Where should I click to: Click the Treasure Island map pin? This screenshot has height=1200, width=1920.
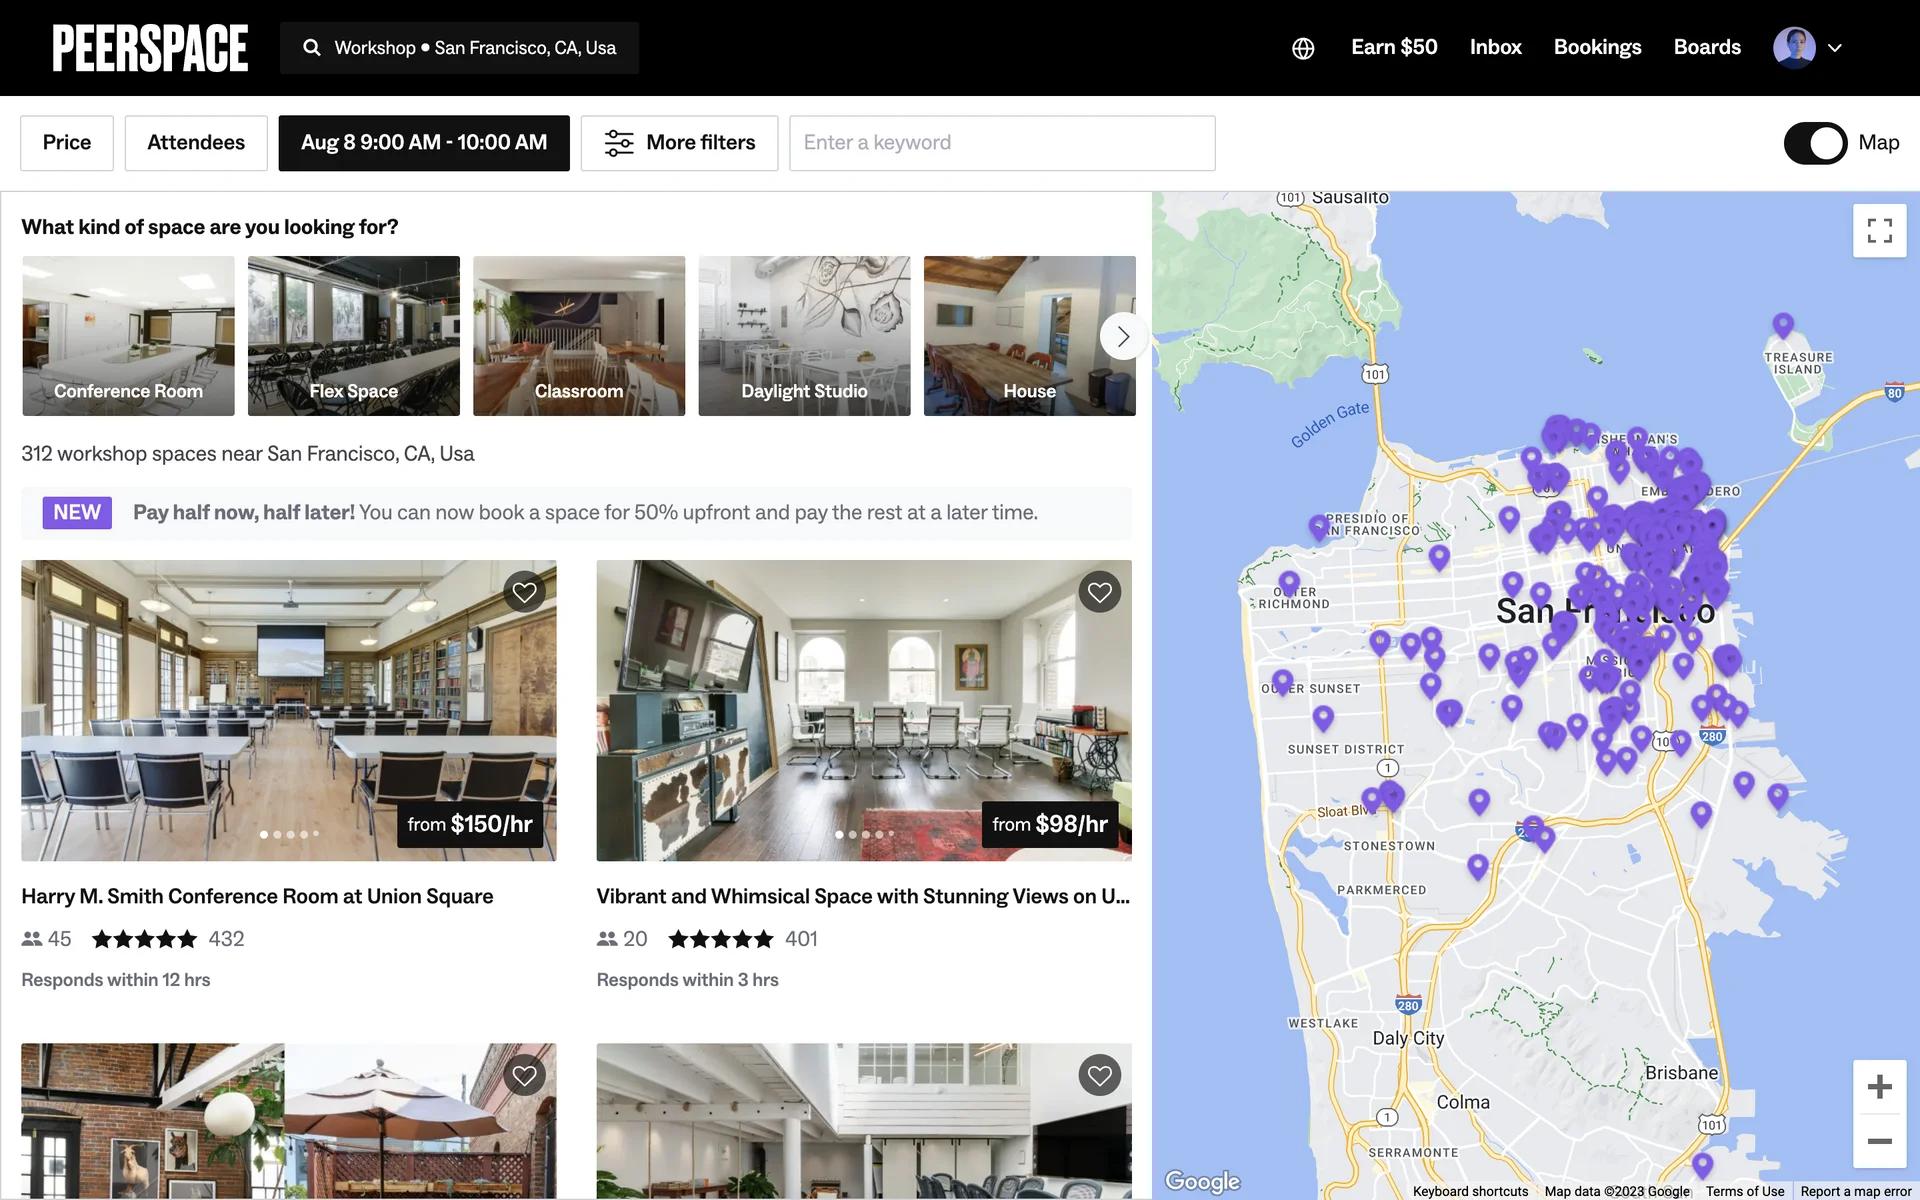click(x=1782, y=325)
